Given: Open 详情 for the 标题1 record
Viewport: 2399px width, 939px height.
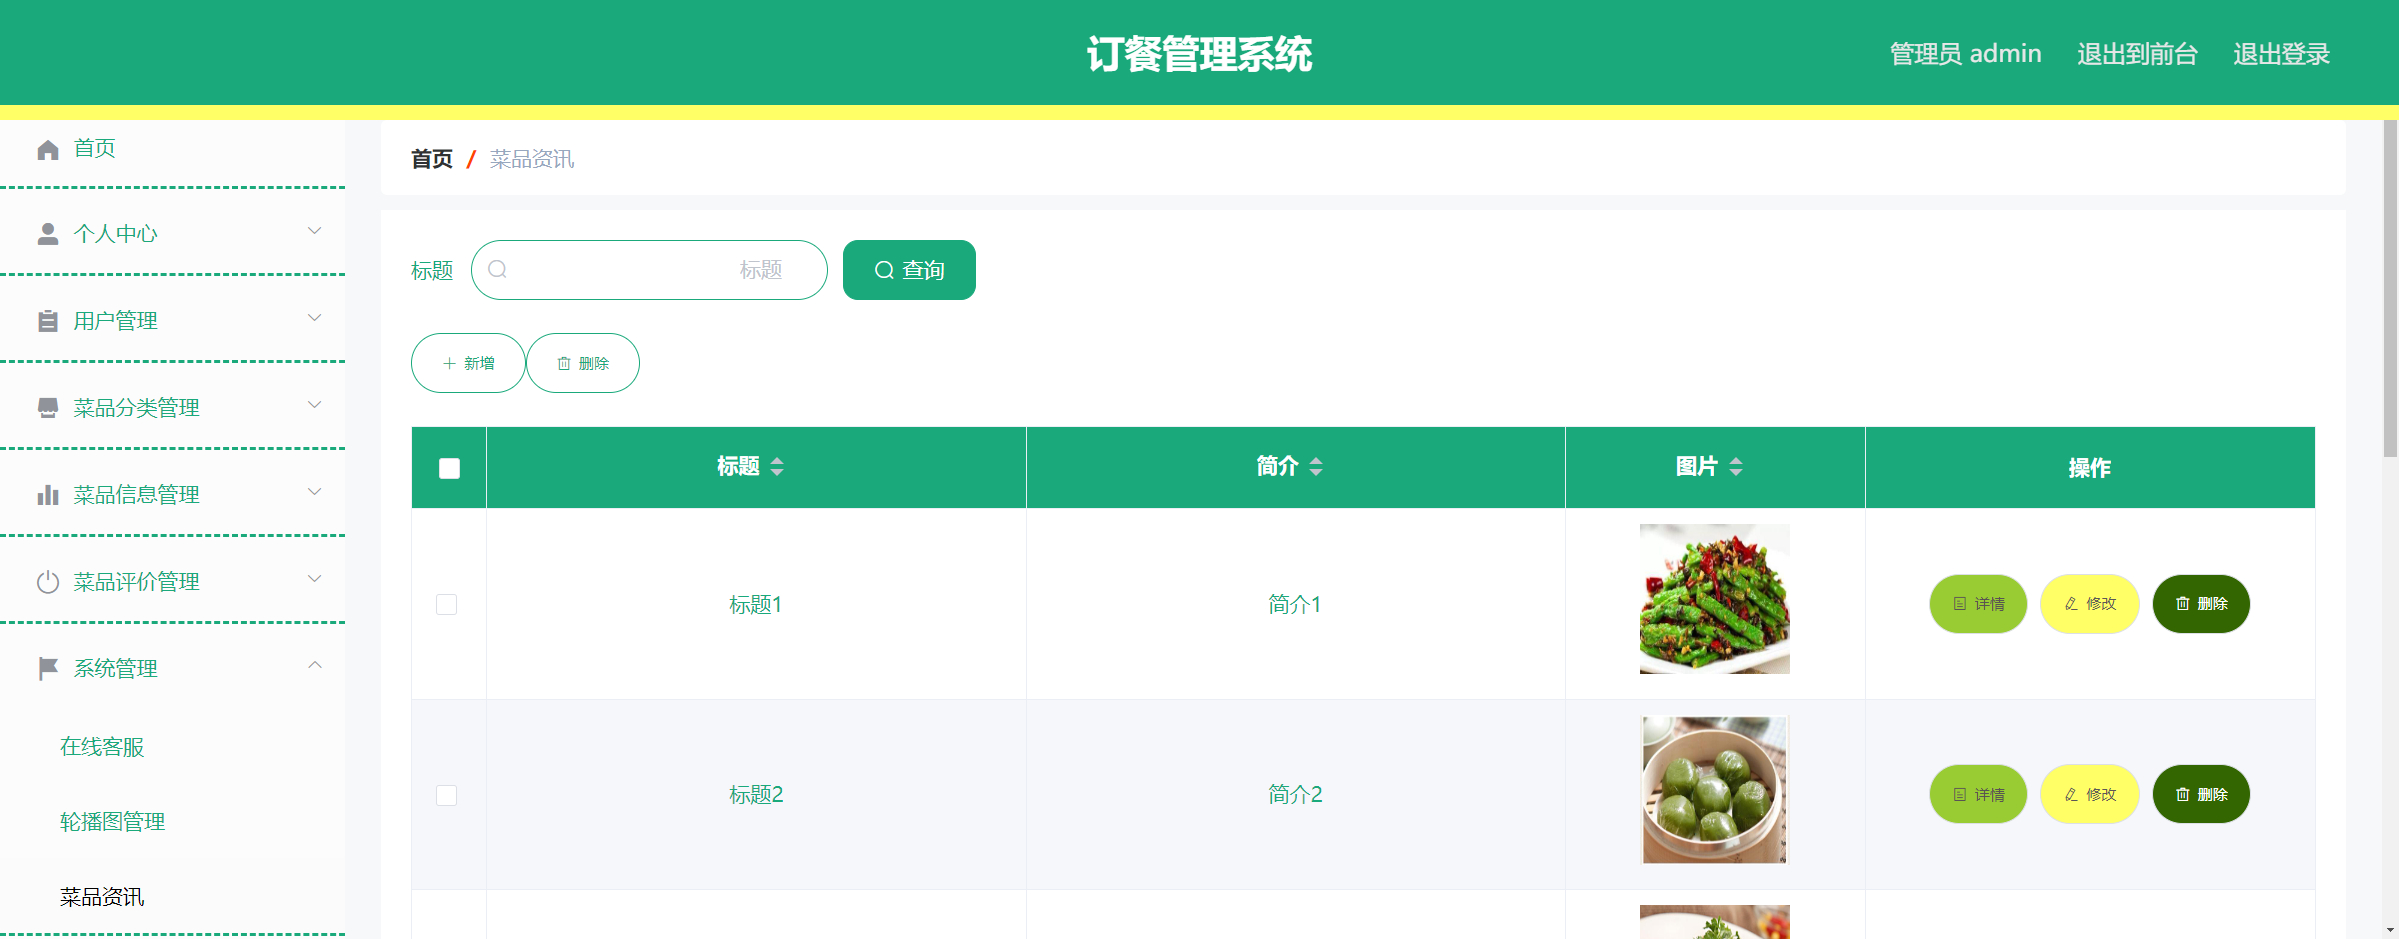Looking at the screenshot, I should tap(1977, 604).
